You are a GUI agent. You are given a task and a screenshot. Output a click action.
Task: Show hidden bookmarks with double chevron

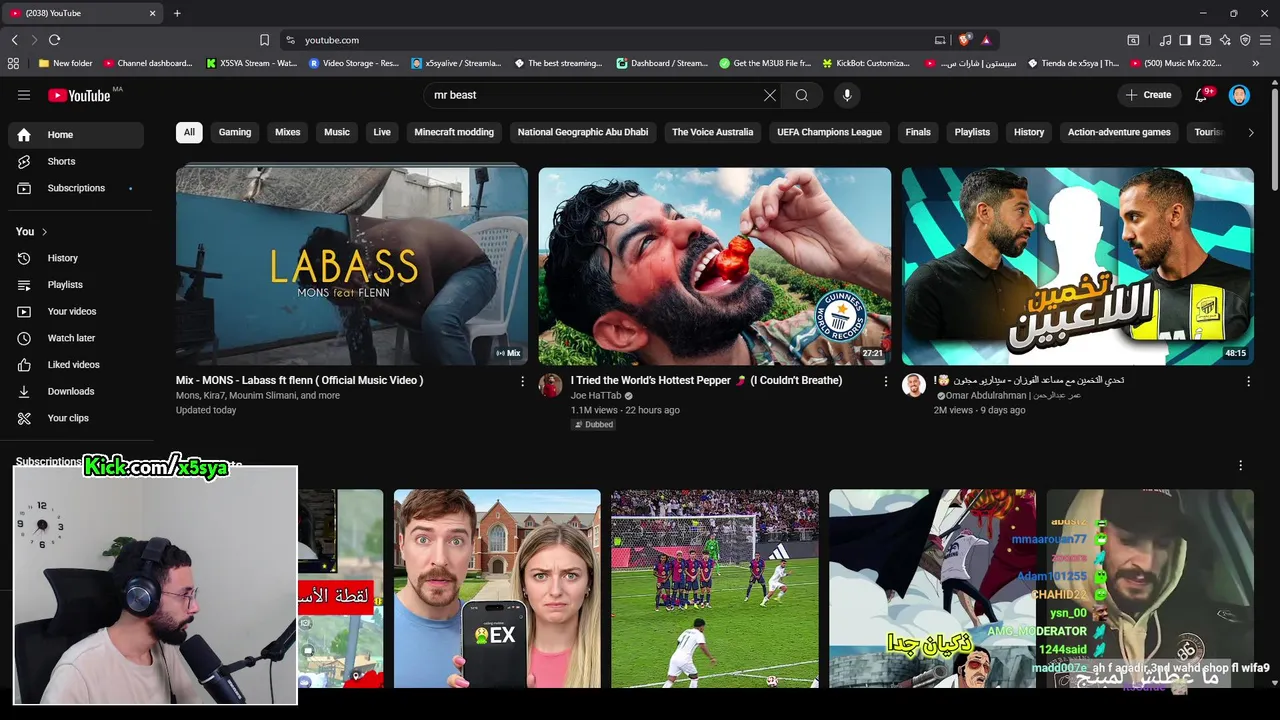pos(1256,63)
